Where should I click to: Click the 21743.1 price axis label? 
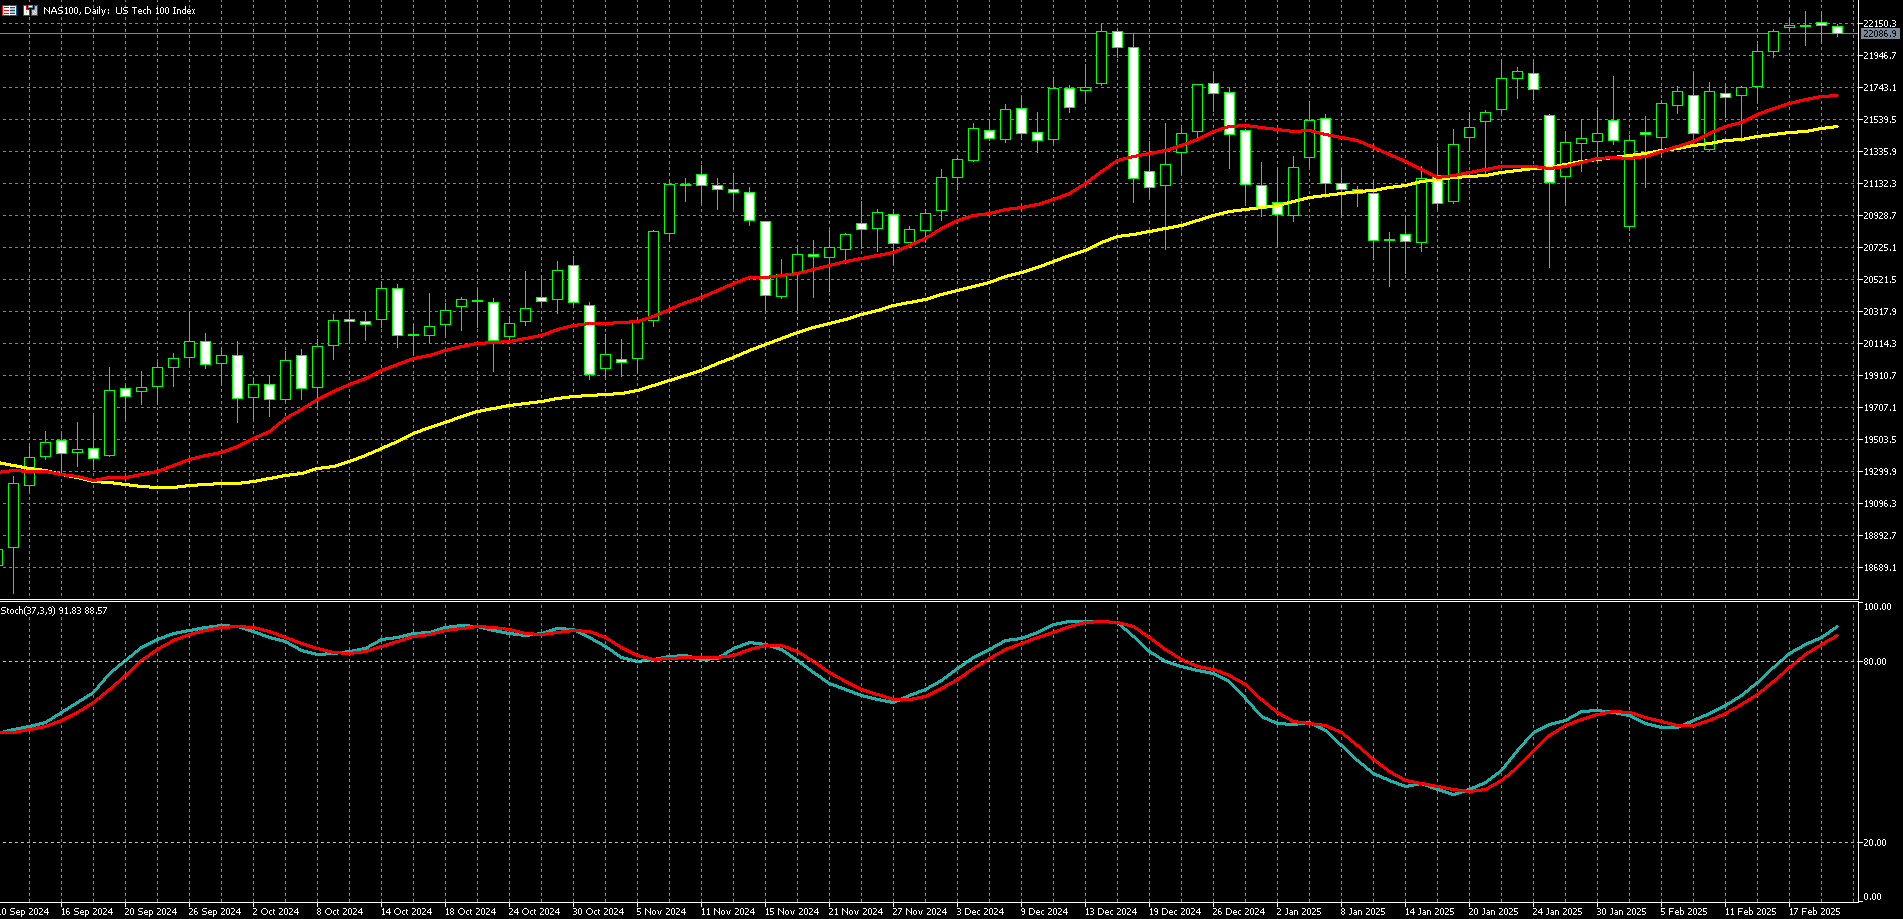[x=1880, y=88]
